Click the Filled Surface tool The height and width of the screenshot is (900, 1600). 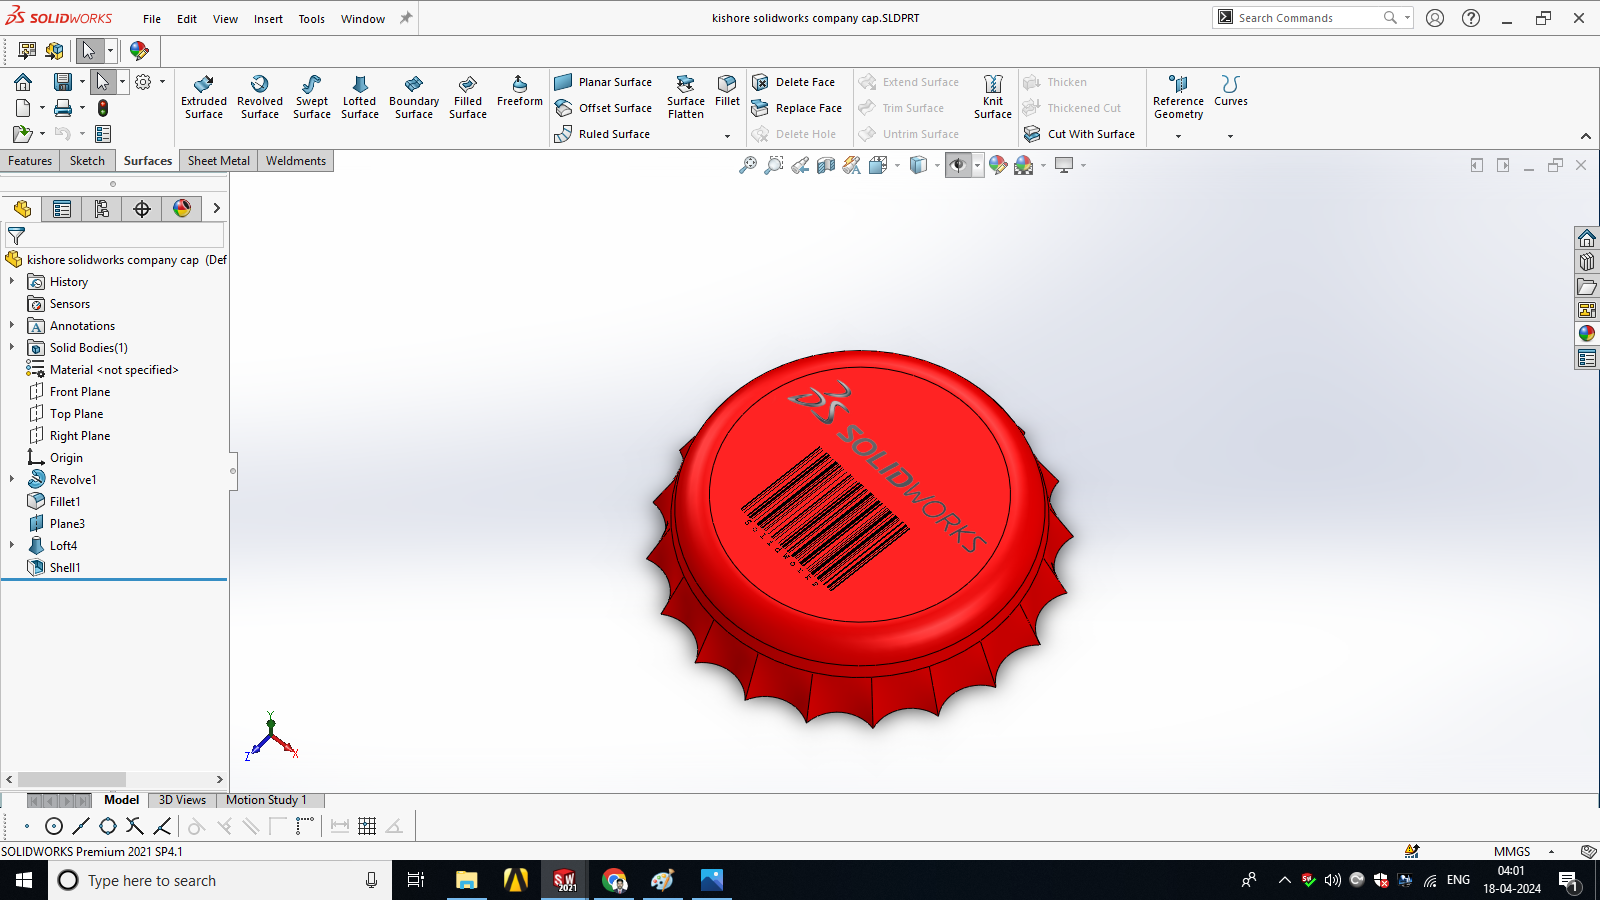468,97
